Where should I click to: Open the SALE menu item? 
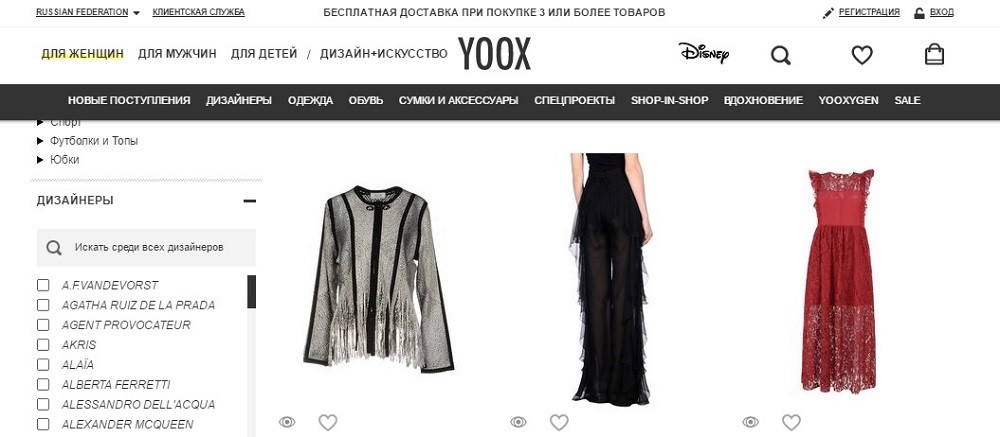point(907,100)
